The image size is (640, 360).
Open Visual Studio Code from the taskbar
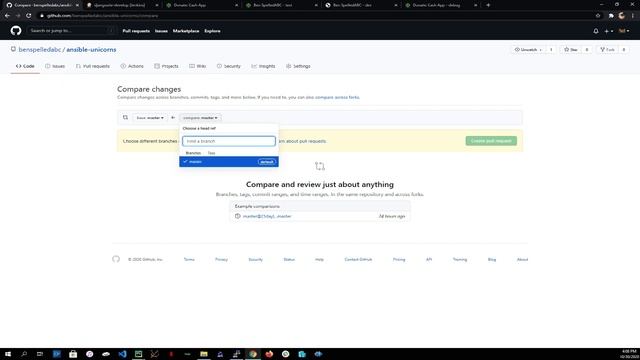[122, 354]
